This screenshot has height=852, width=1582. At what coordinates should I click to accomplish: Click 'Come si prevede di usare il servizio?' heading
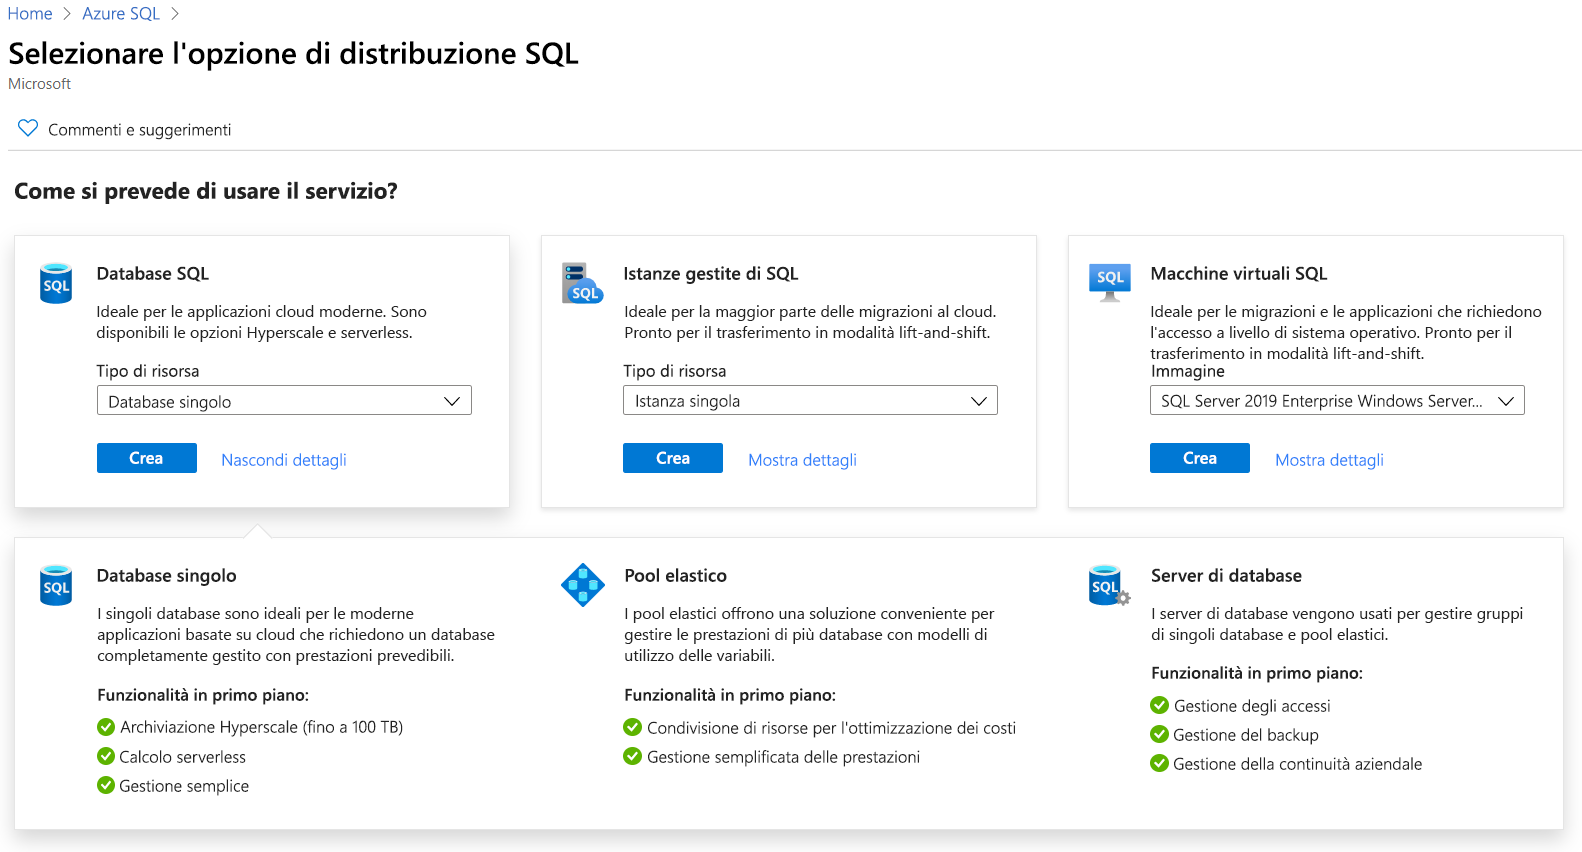(206, 191)
